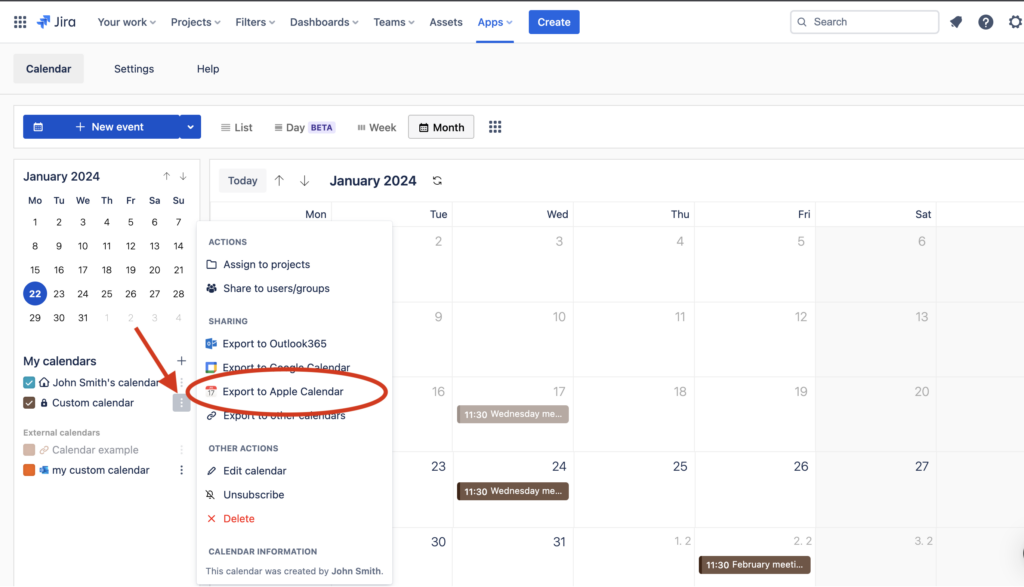Expand the Apps menu in the header
This screenshot has height=587, width=1024.
[495, 22]
